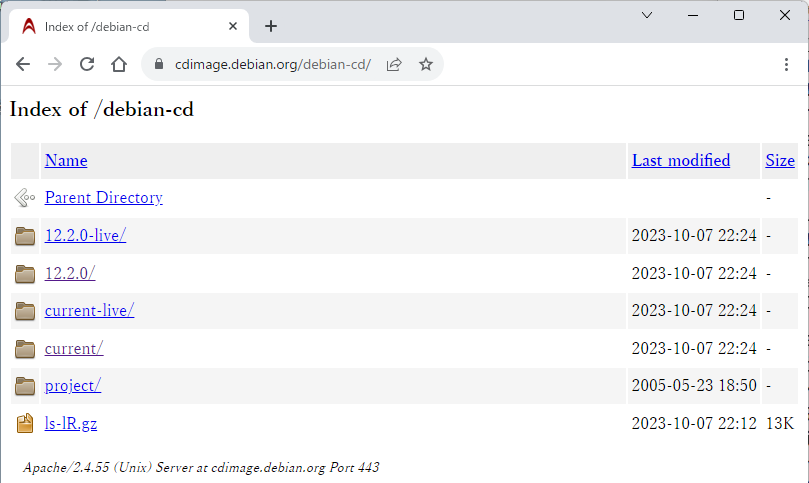Click folder icon beside project/

(25, 386)
